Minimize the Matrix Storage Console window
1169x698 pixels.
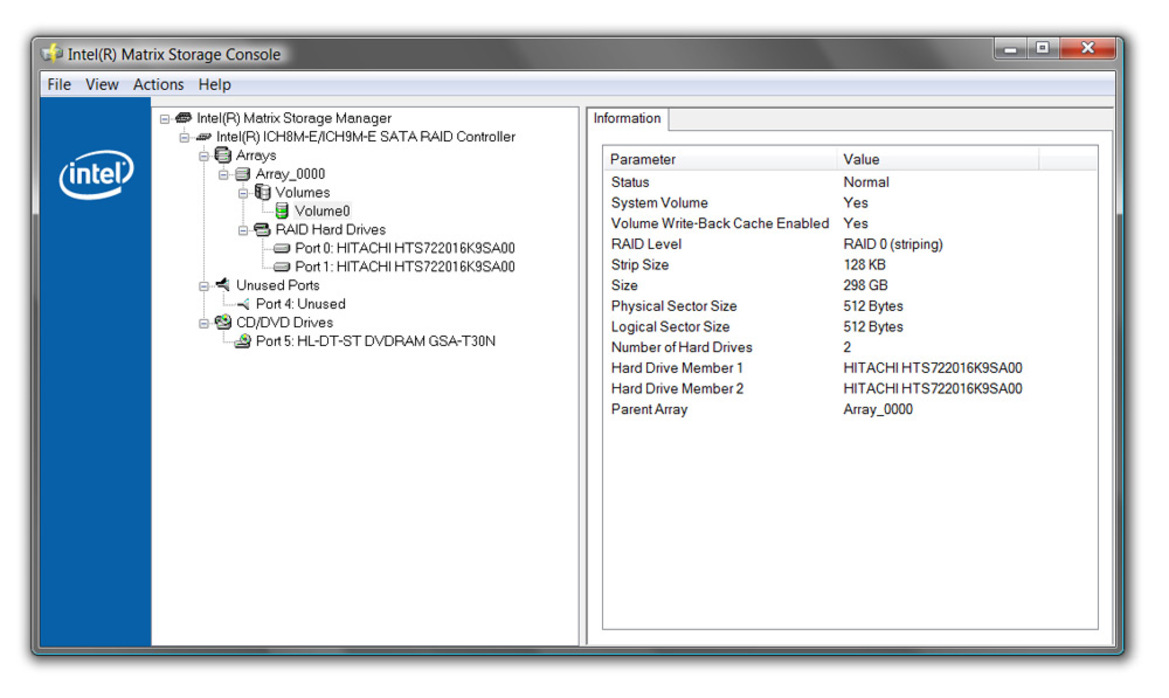[x=1010, y=48]
